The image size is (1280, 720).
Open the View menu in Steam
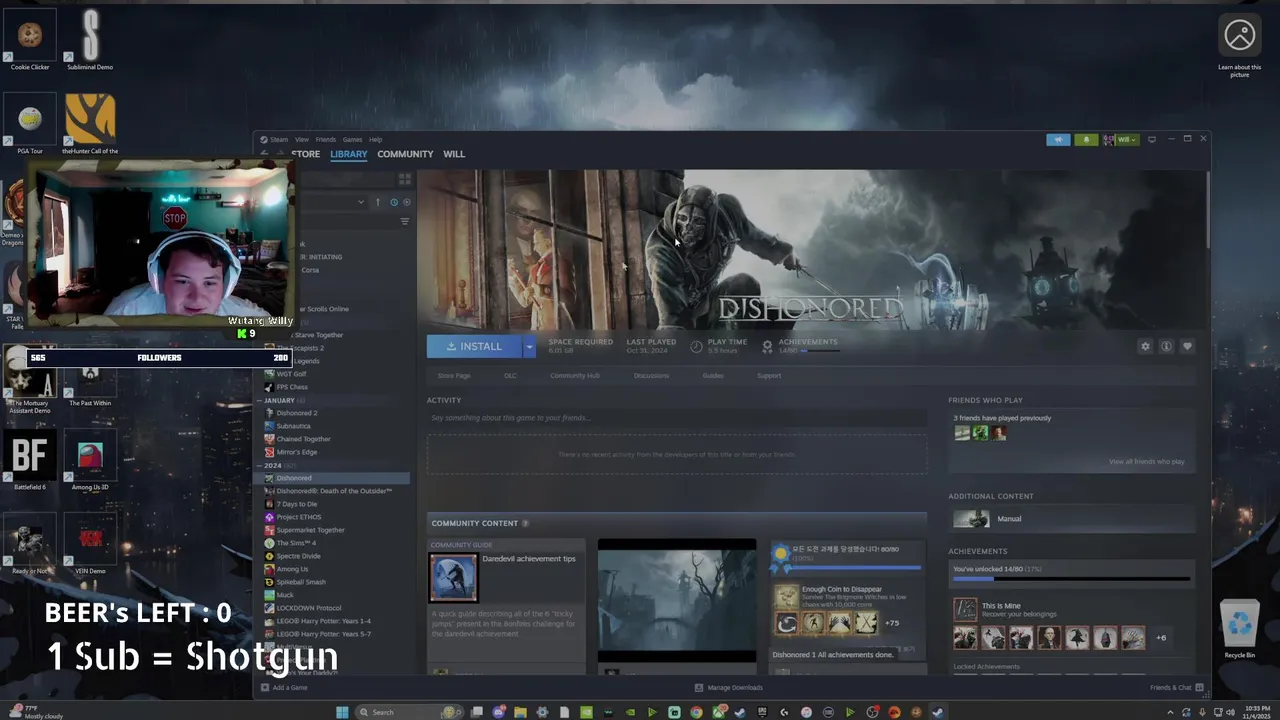(301, 139)
